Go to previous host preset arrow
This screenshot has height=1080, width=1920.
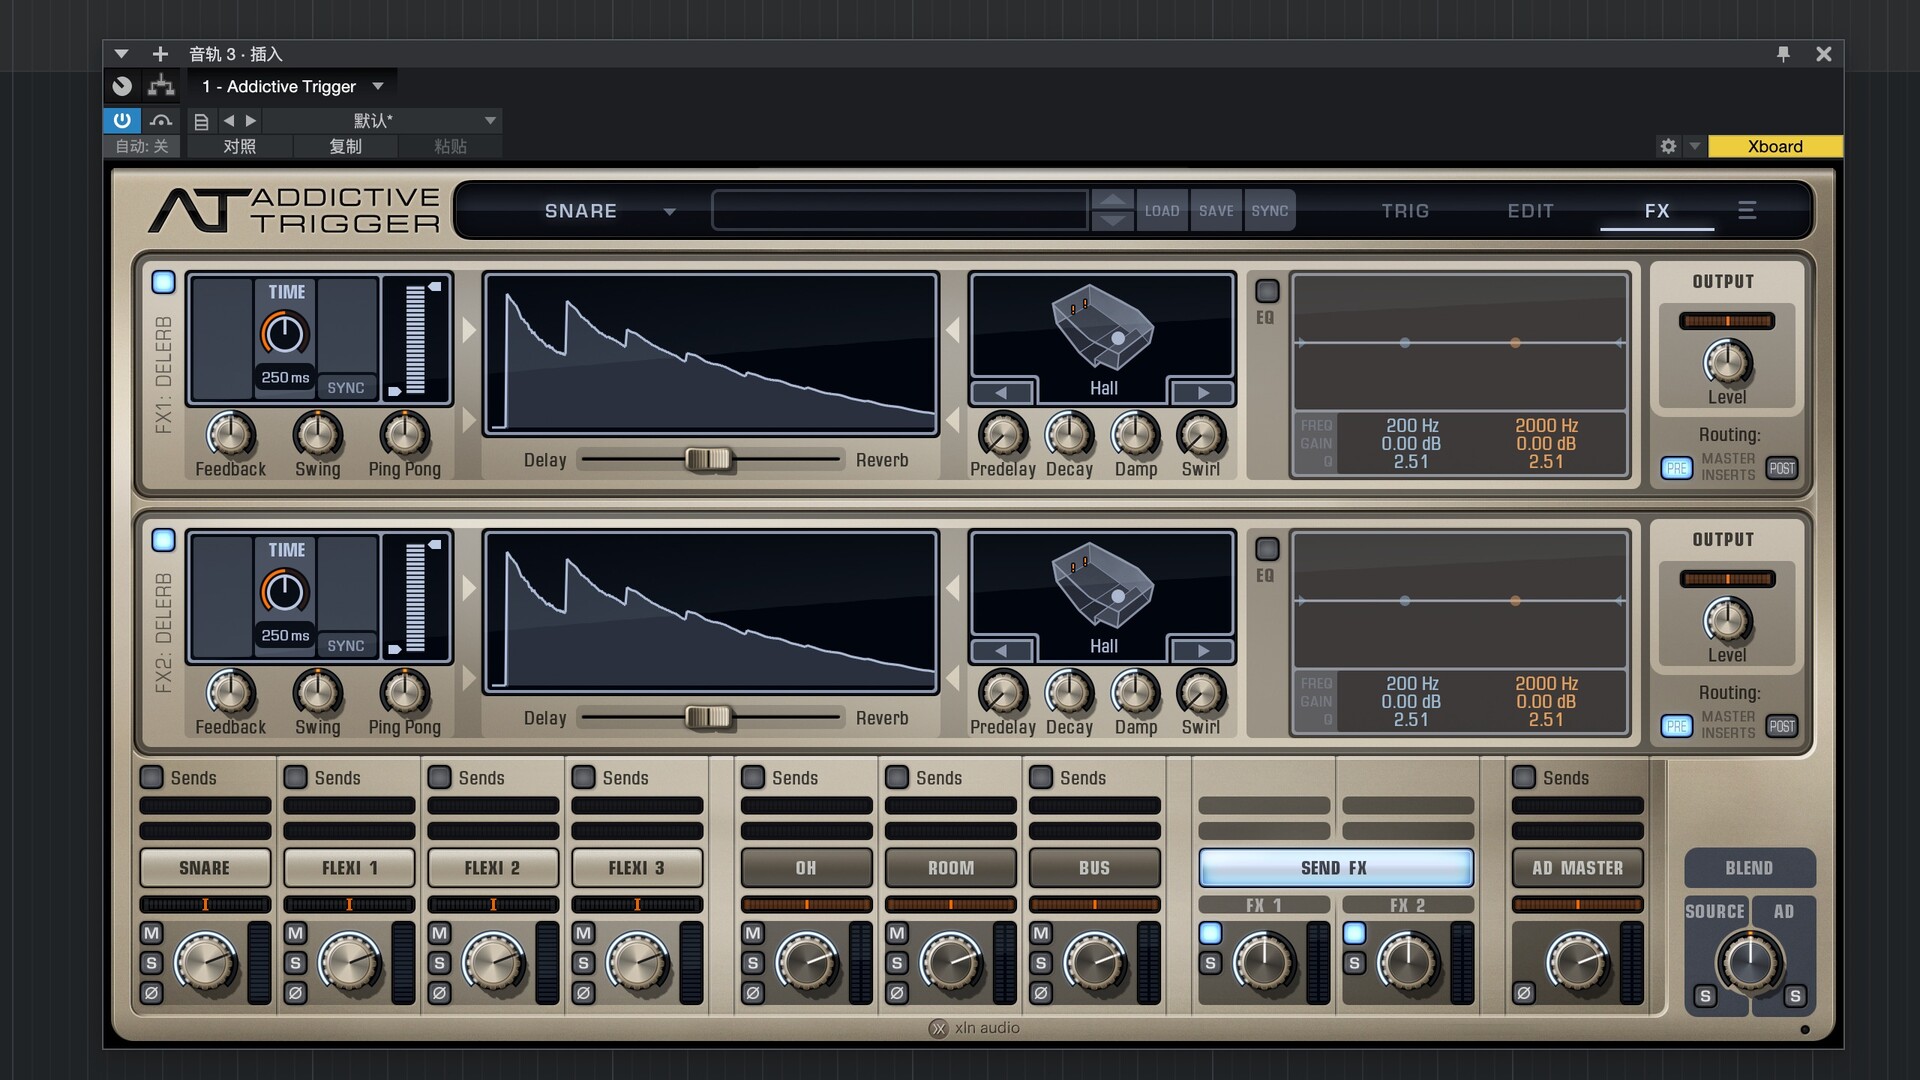coord(229,121)
